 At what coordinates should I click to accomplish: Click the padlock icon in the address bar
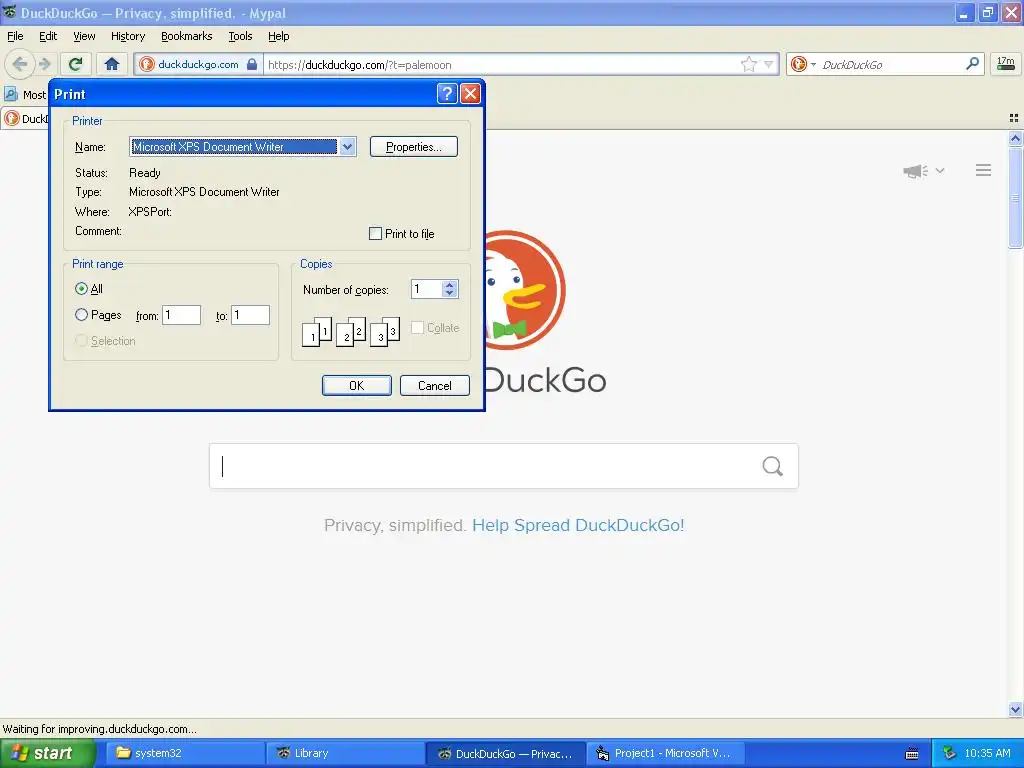tap(252, 64)
